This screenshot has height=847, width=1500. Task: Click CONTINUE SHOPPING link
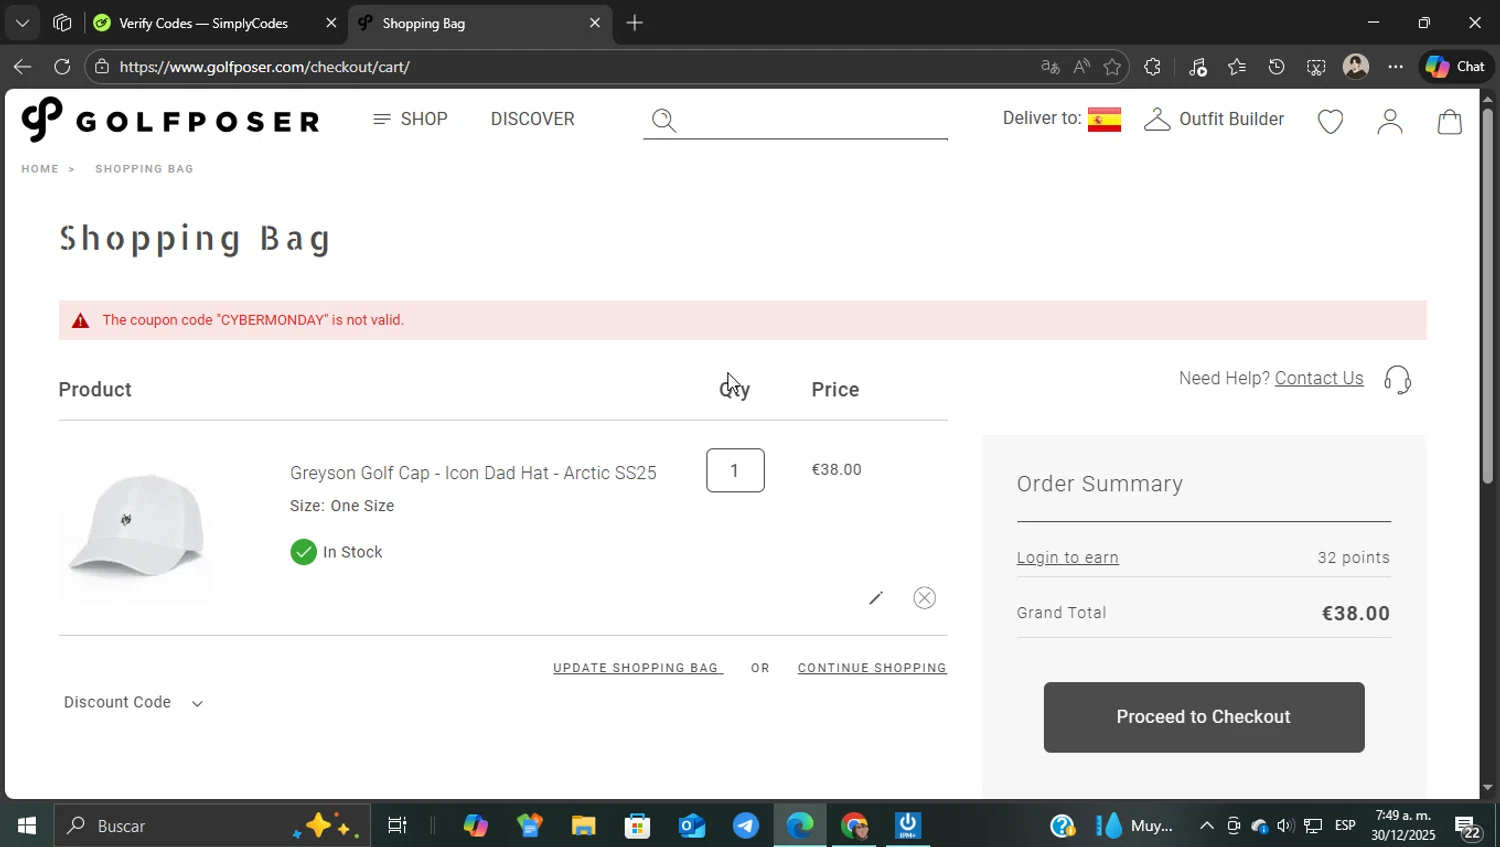pos(872,668)
